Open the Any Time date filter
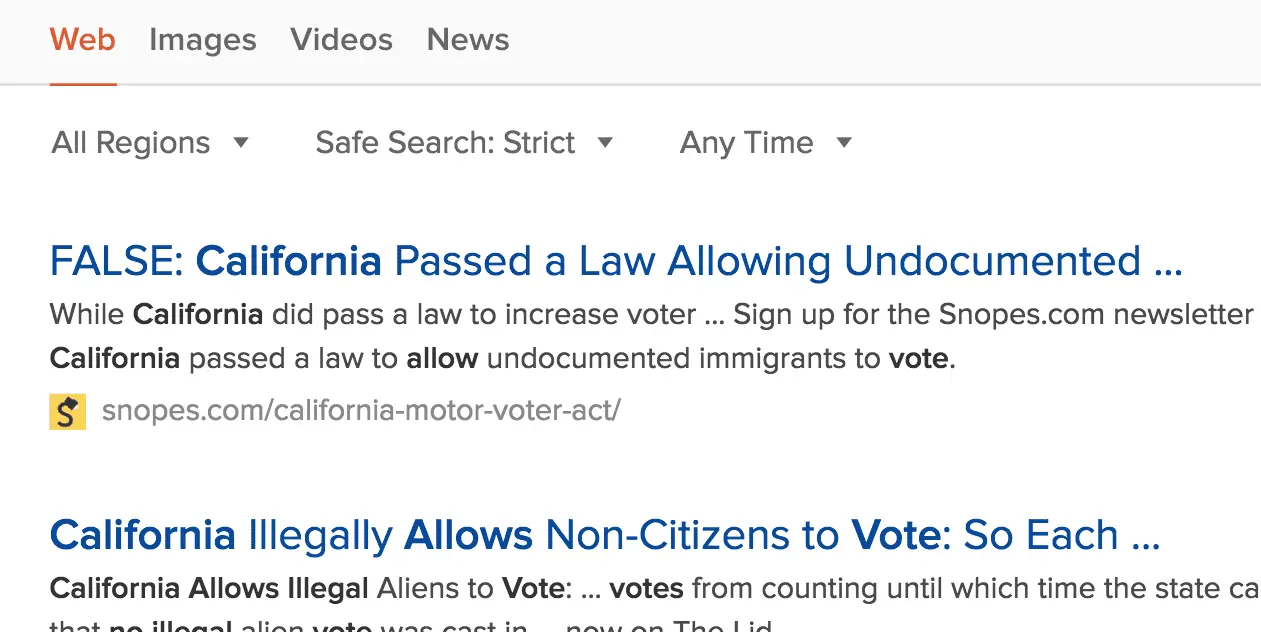Screen dimensions: 1261x632 [746, 143]
